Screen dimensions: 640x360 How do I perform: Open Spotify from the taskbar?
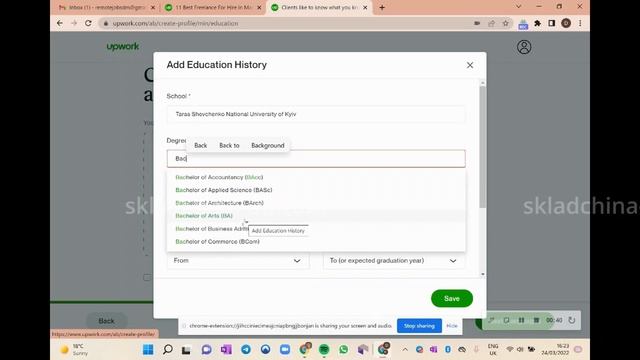[x=324, y=349]
